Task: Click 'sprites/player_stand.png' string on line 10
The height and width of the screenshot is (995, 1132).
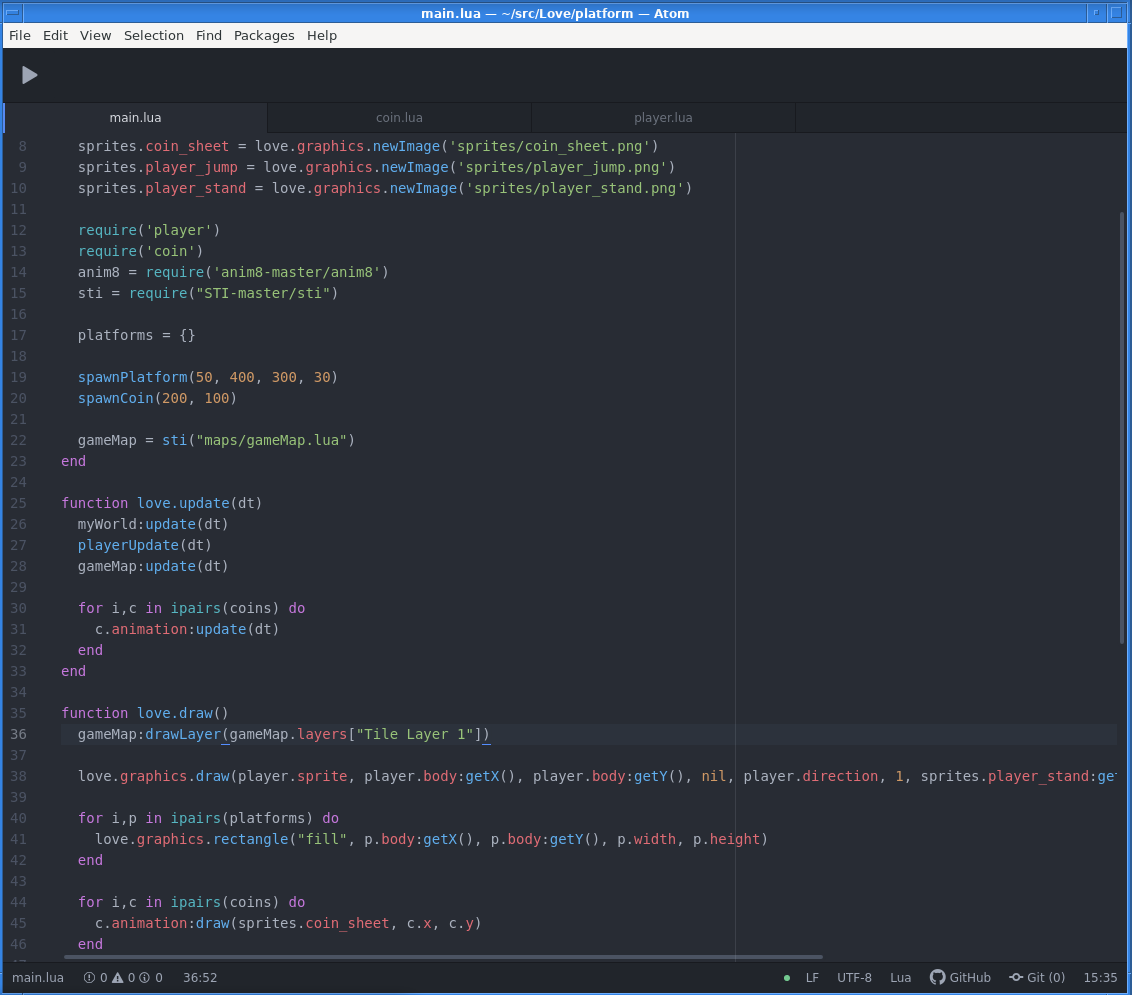Action: pos(575,188)
